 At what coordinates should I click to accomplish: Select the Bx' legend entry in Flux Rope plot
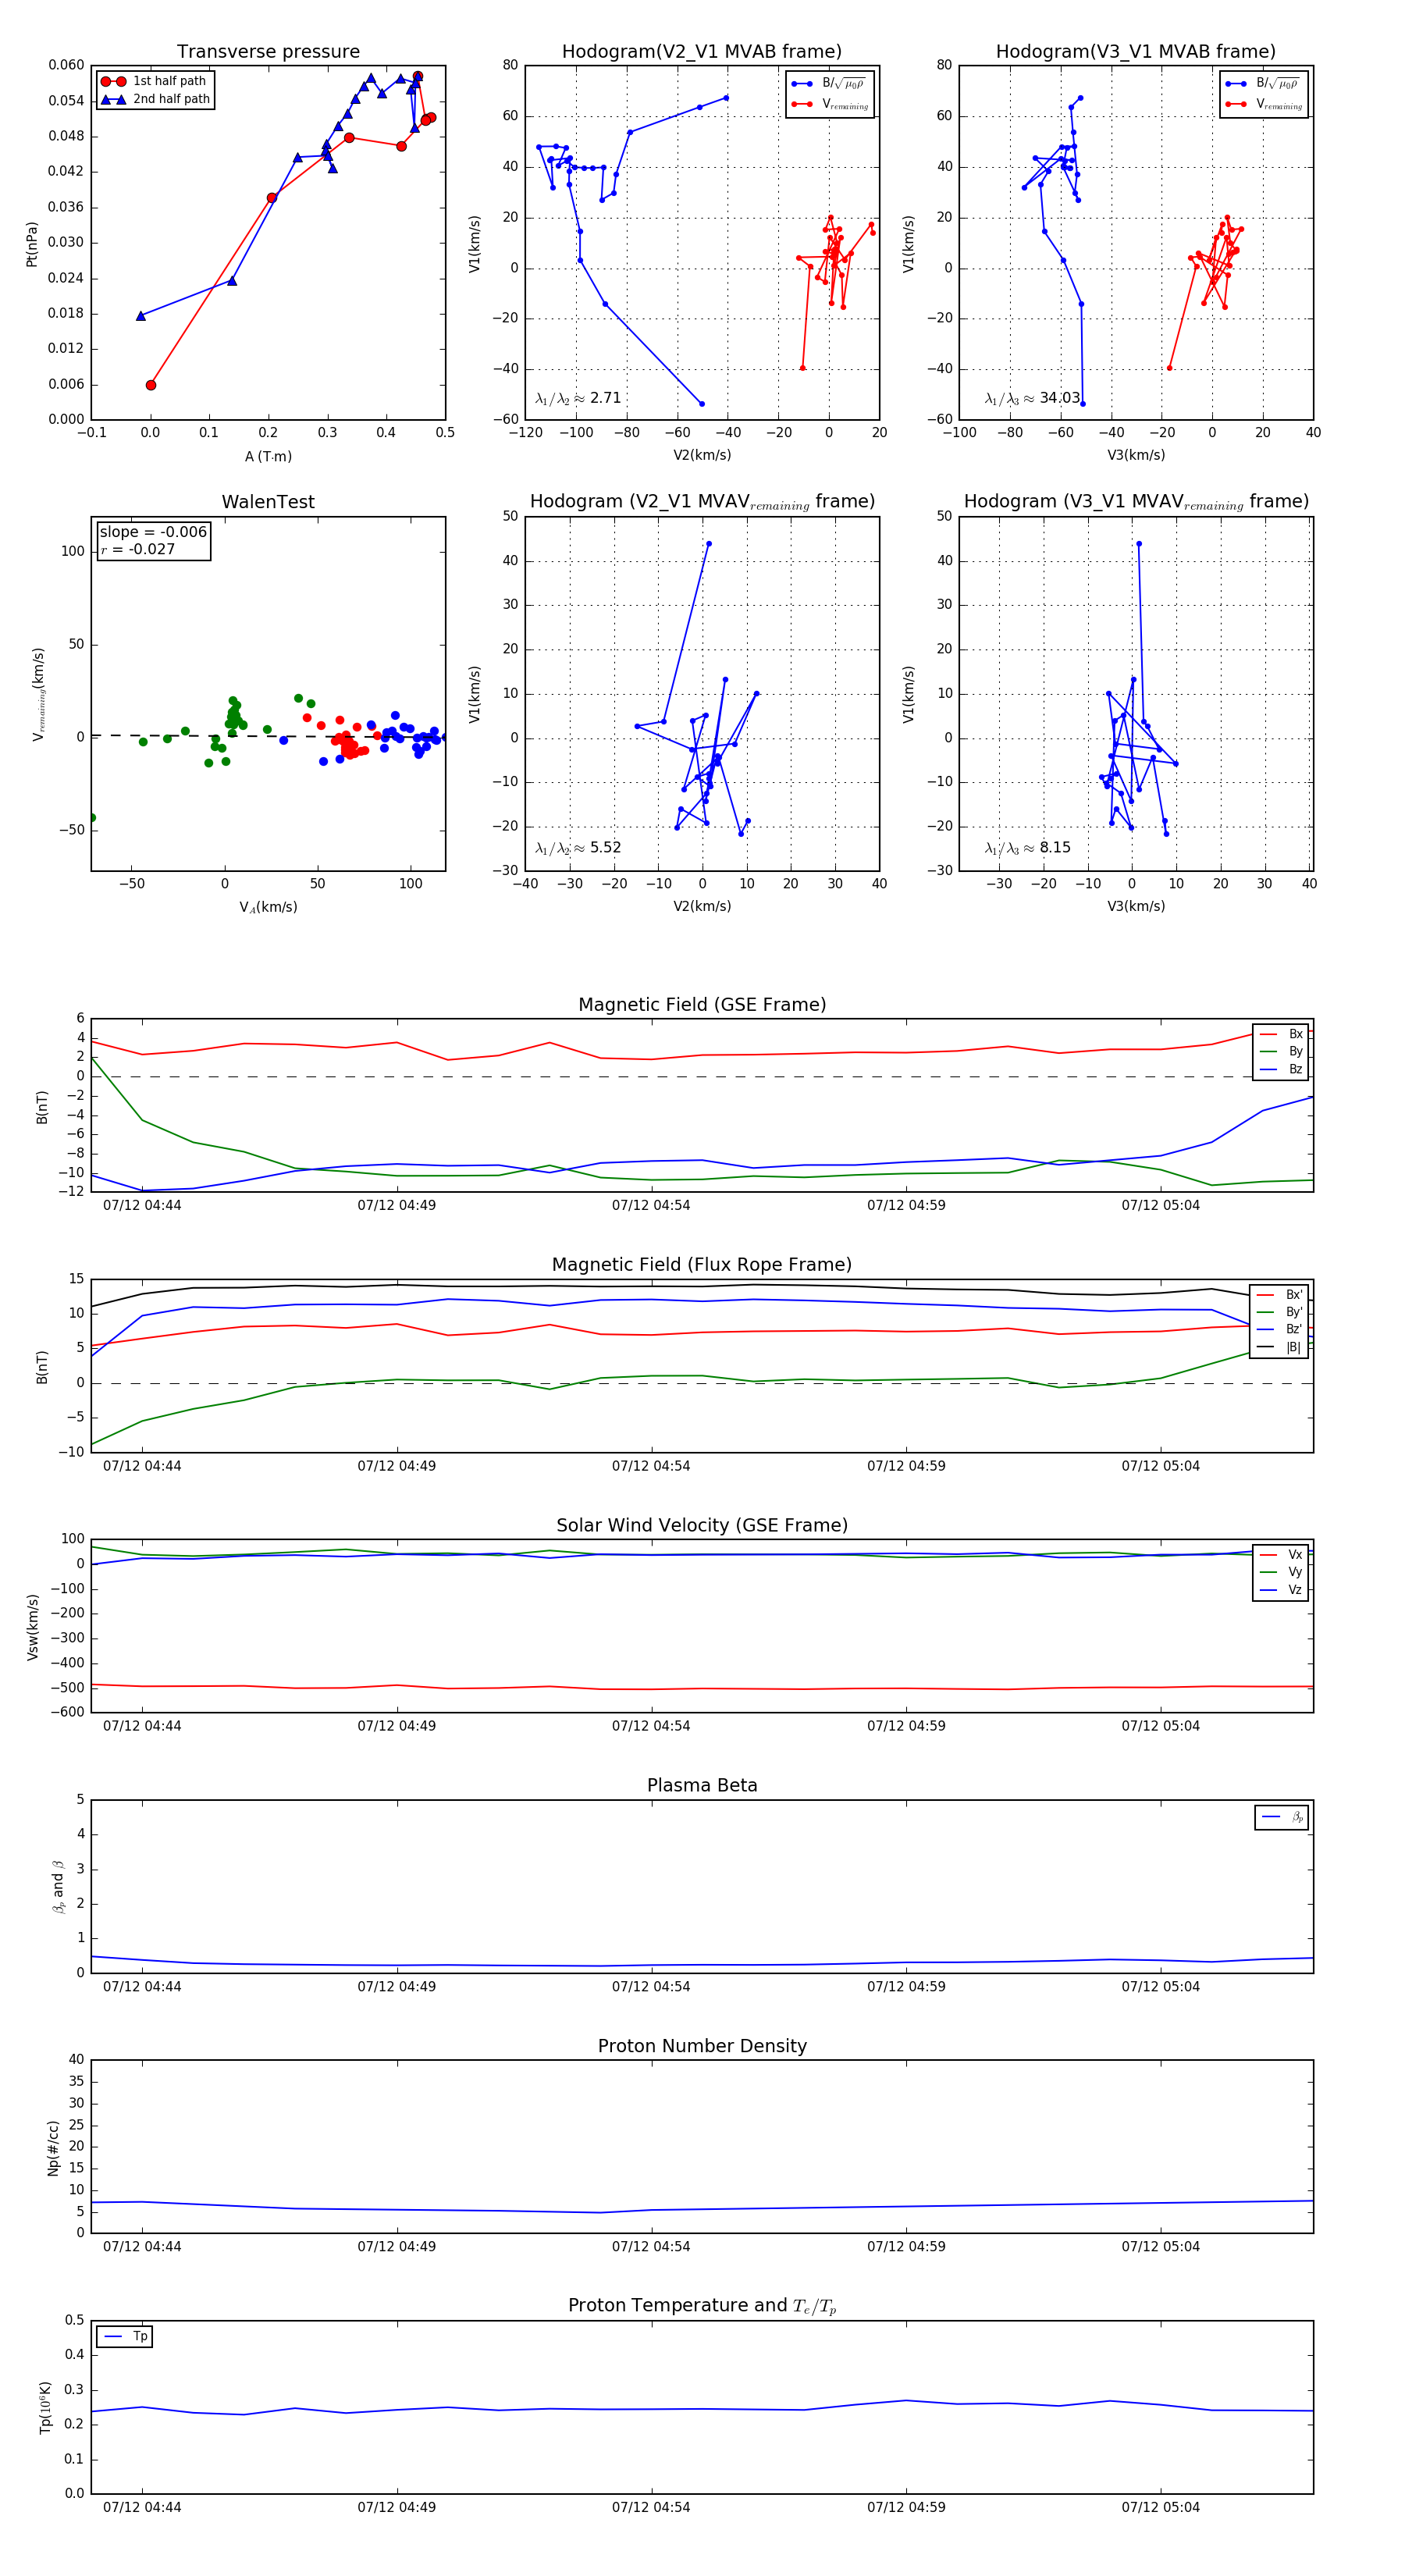[x=1279, y=1295]
